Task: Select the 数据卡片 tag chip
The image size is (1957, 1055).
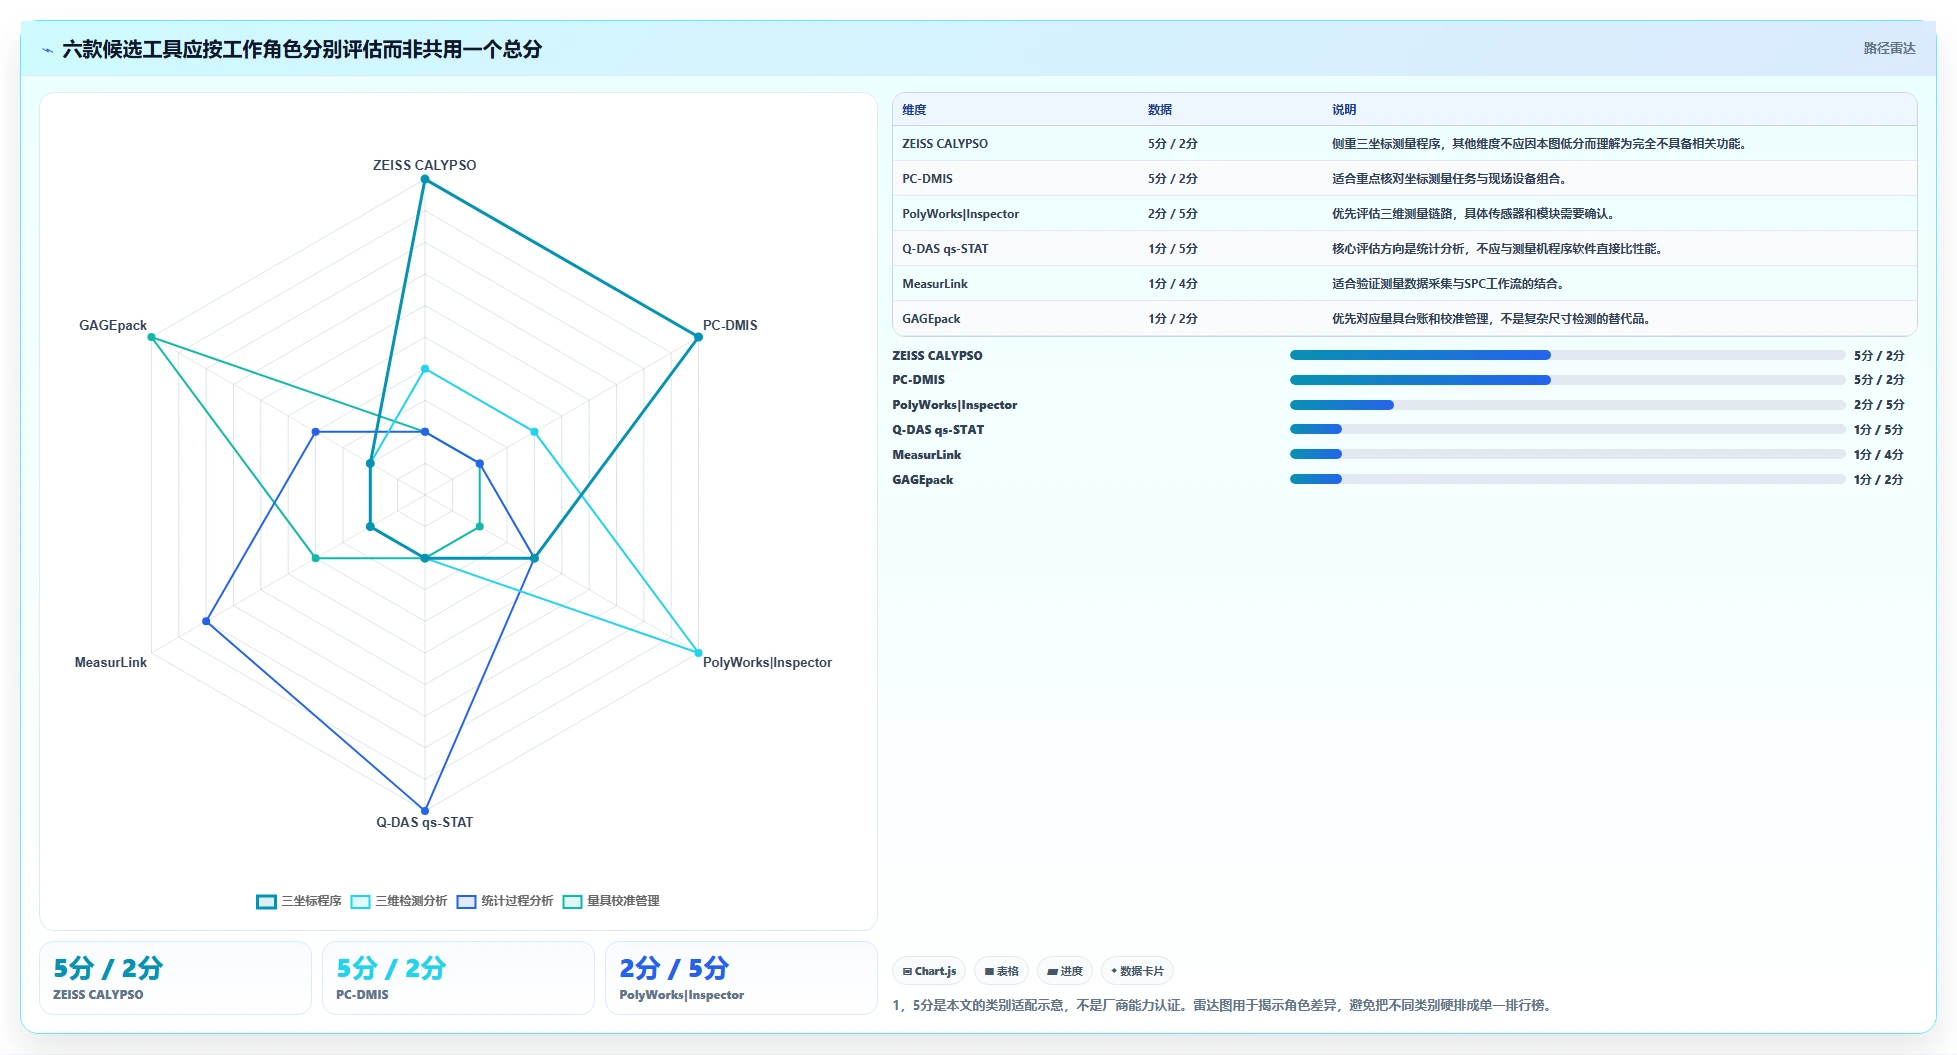Action: coord(1137,971)
